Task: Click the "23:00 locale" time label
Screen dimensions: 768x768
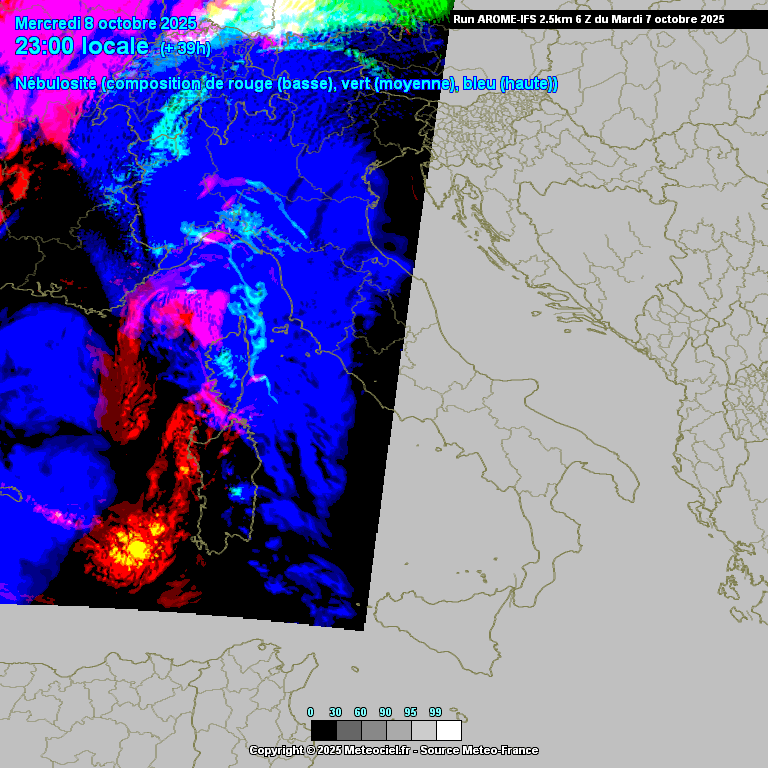Action: point(82,46)
